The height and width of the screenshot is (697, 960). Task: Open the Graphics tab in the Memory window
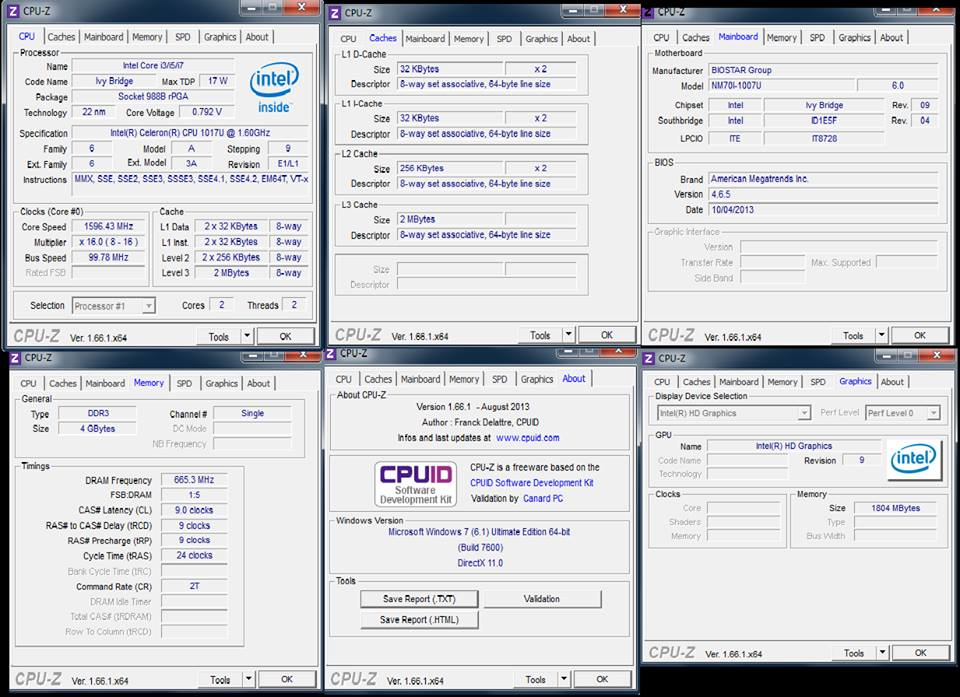[x=221, y=383]
